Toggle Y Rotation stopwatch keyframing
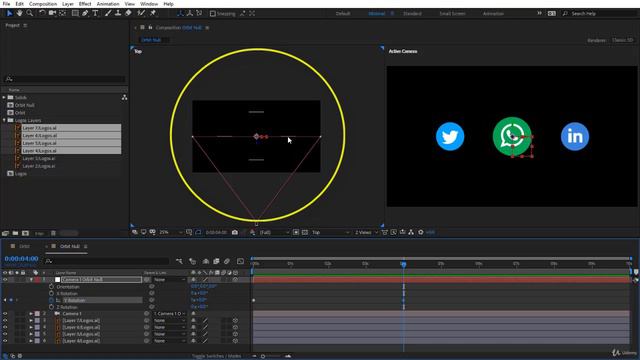Screen dimensions: 640x360 point(51,300)
